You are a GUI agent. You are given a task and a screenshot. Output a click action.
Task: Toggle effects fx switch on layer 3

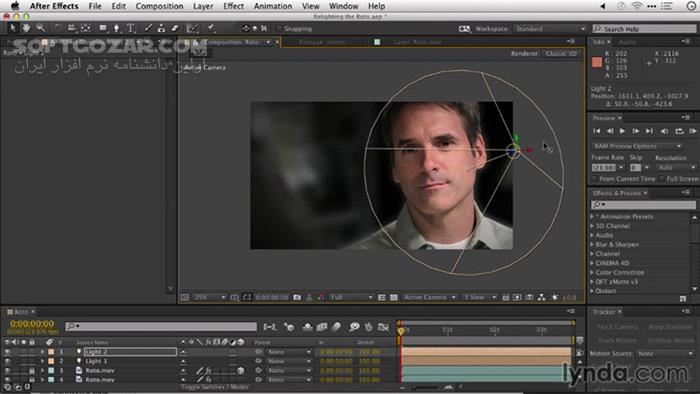point(208,370)
